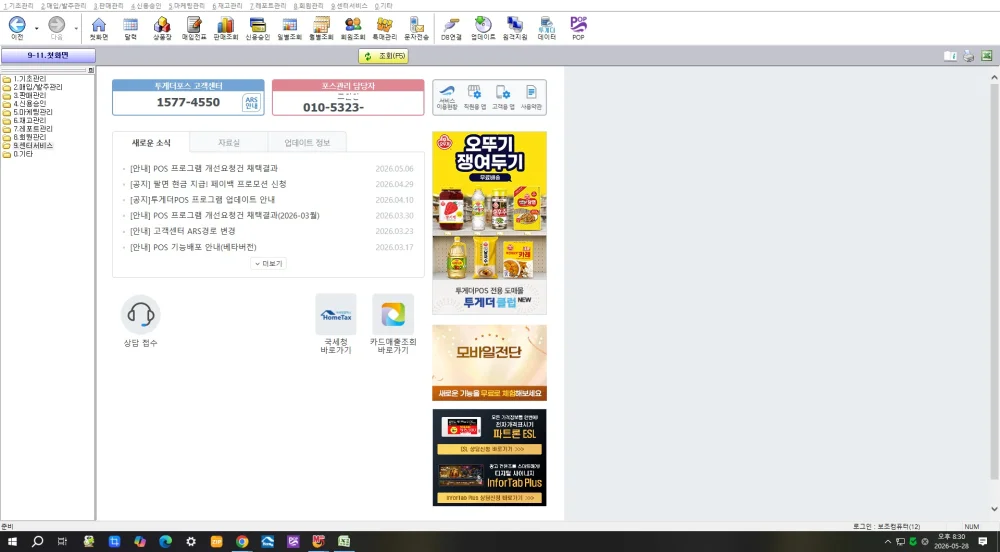Open notice 팔면 현금 지급! 페이백 프로모션 신청
Screen dimensions: 1000x552
point(208,184)
